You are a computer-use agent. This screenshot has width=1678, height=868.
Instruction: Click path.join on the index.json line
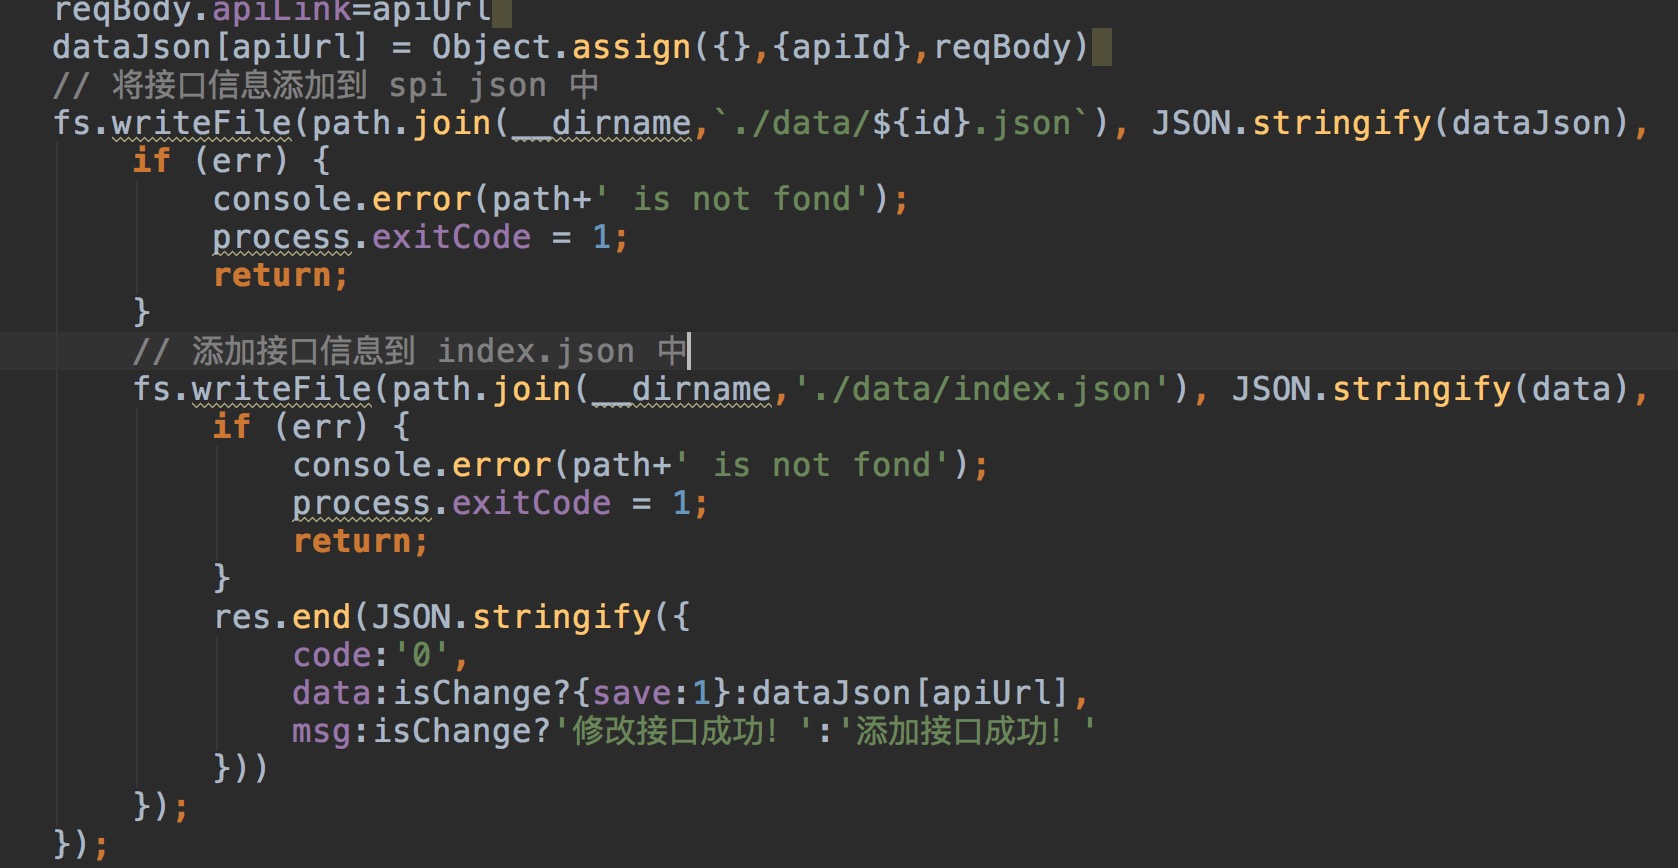481,389
